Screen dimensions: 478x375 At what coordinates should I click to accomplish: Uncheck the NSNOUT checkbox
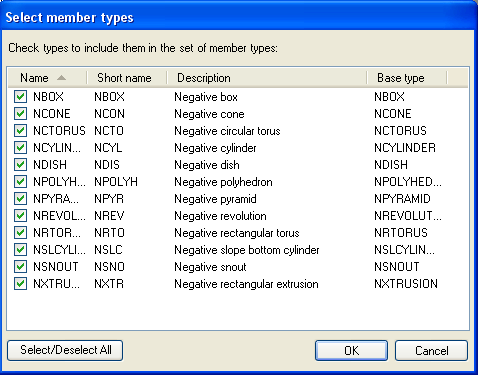(20, 267)
